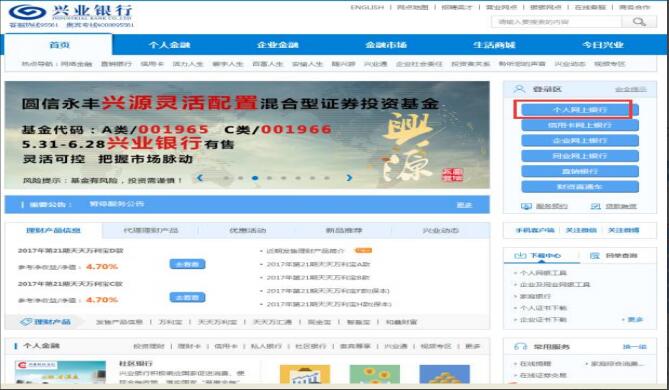
Task: Open the 手机客户端 link
Action: click(535, 230)
